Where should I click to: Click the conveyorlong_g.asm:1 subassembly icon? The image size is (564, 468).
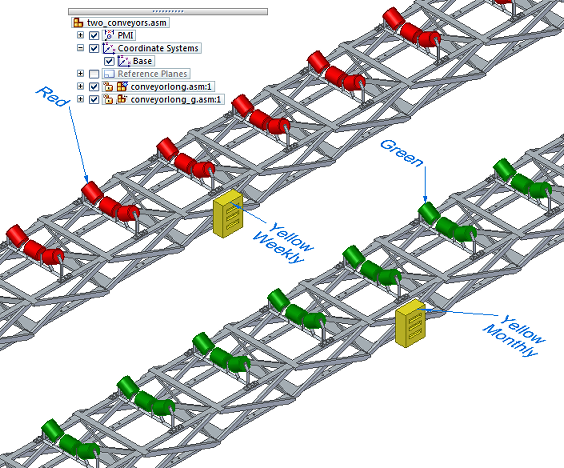[122, 99]
